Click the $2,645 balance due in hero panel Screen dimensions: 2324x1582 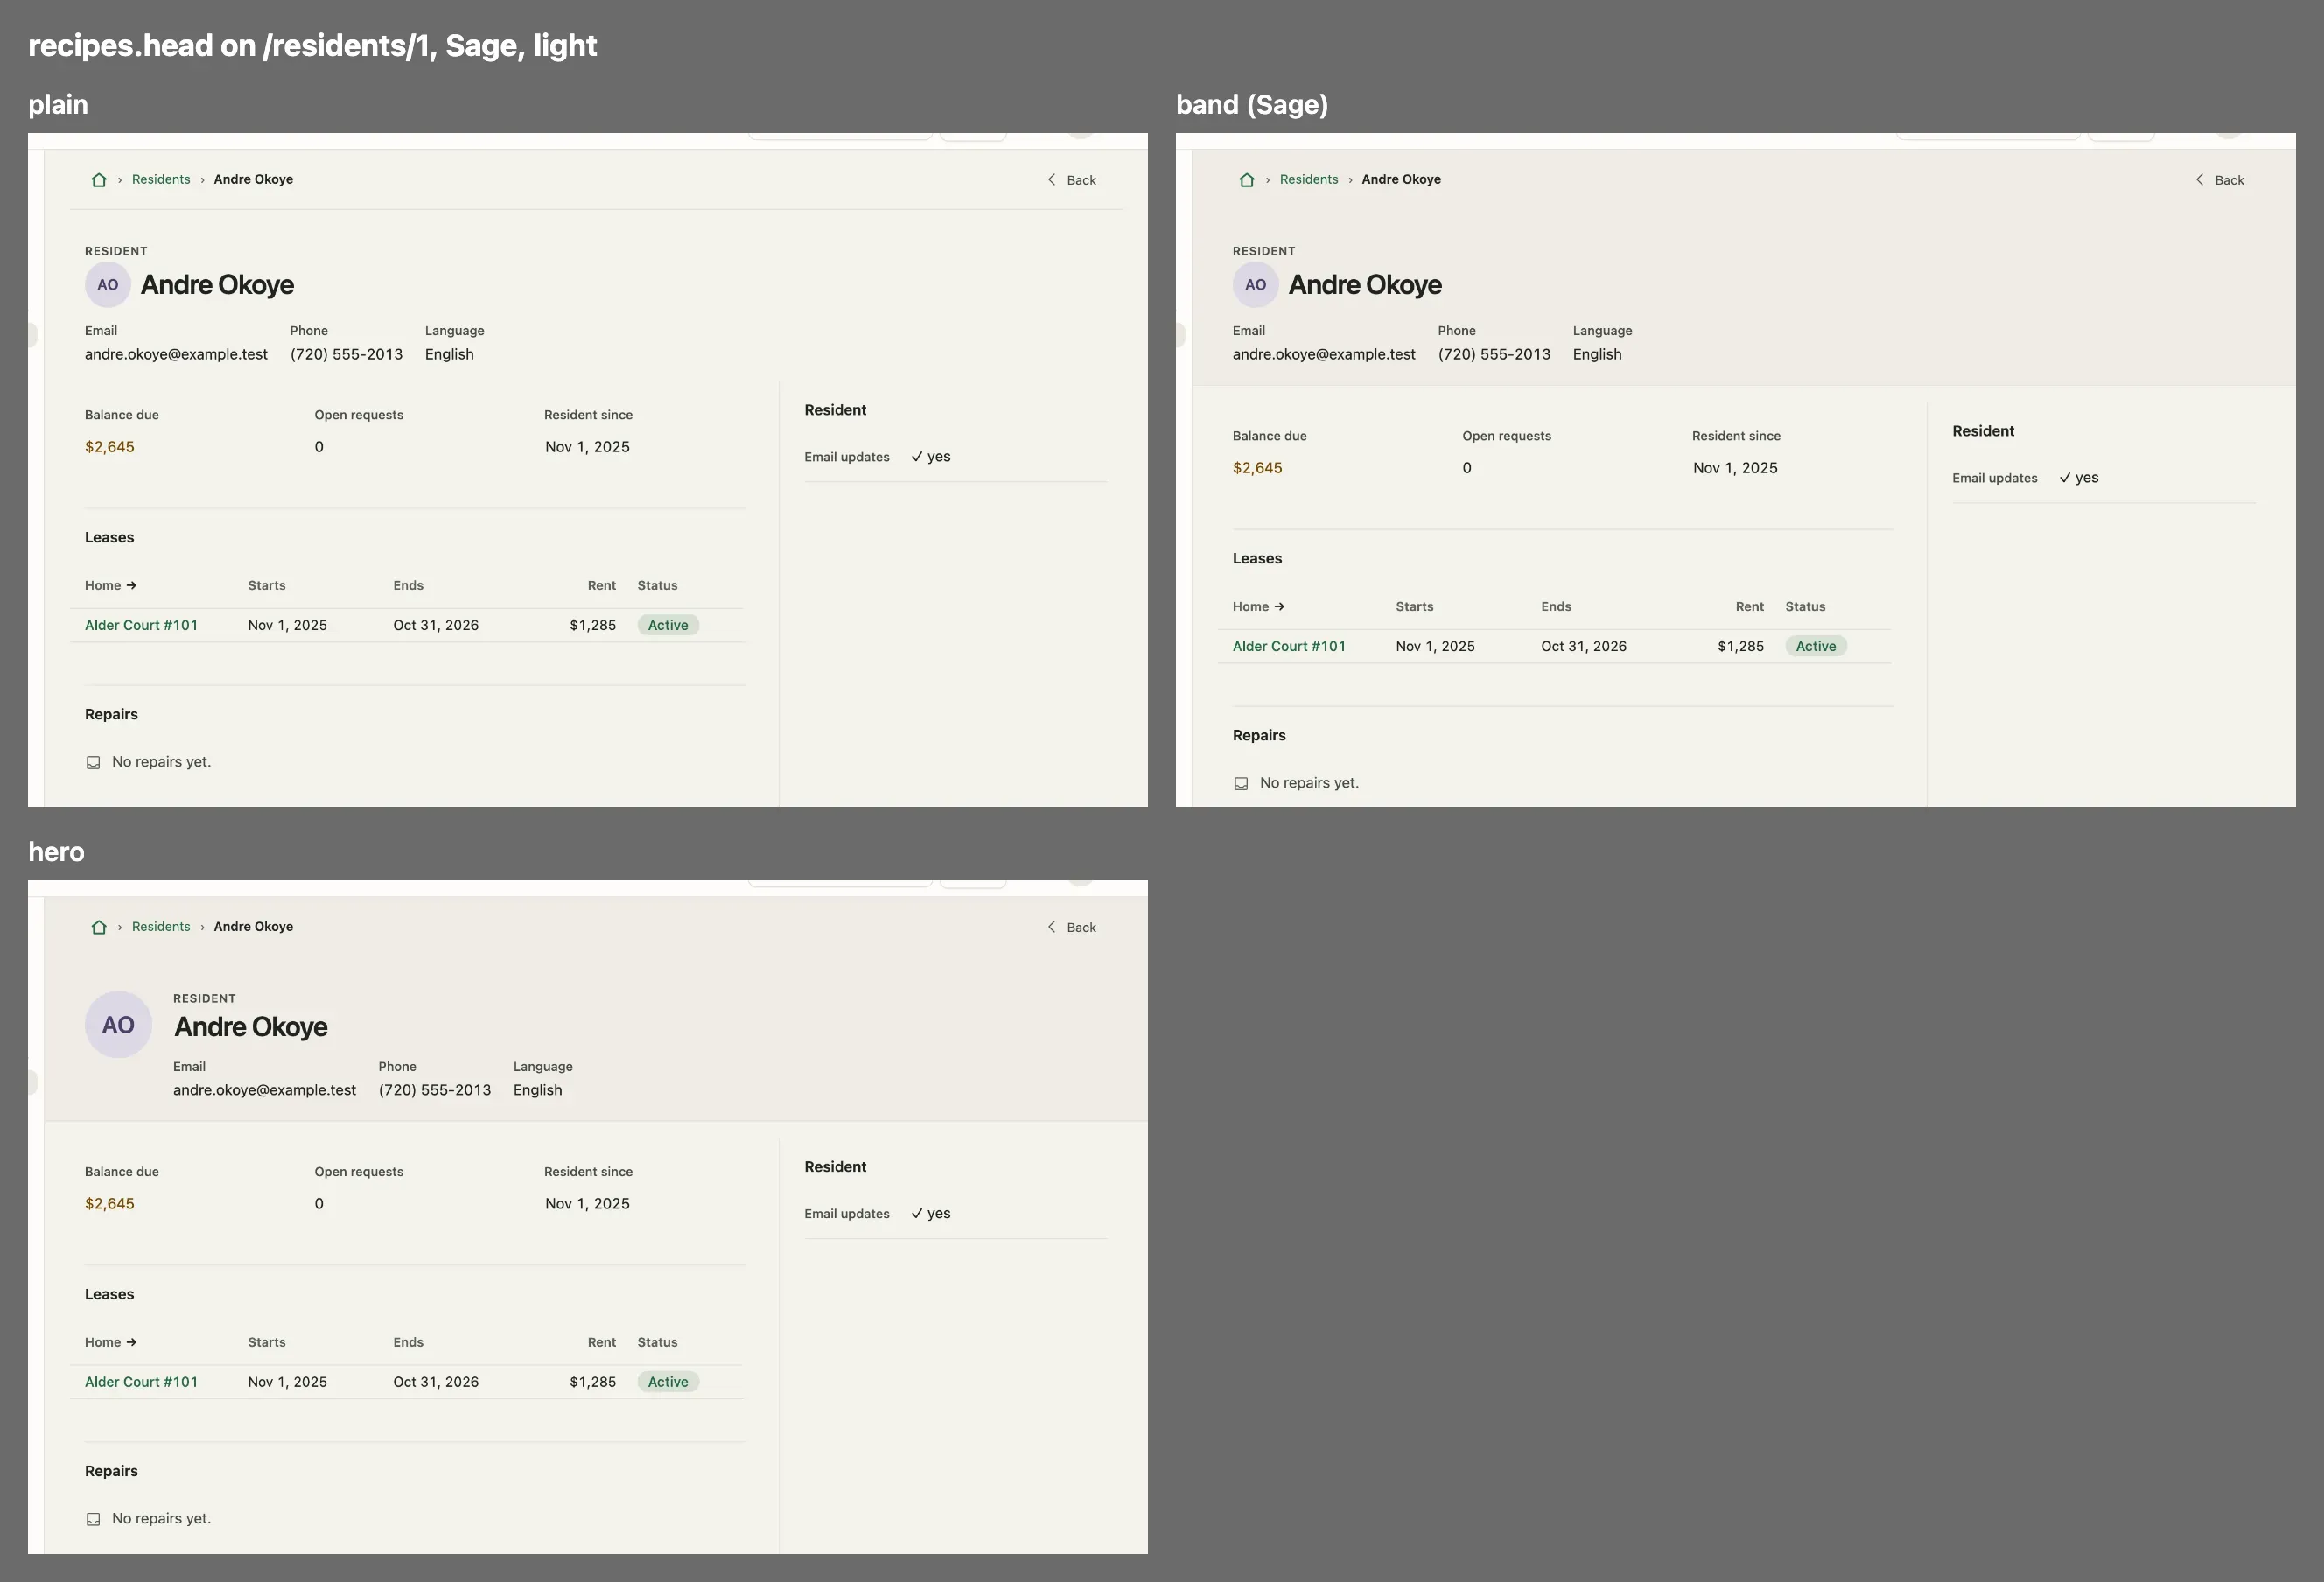109,1204
